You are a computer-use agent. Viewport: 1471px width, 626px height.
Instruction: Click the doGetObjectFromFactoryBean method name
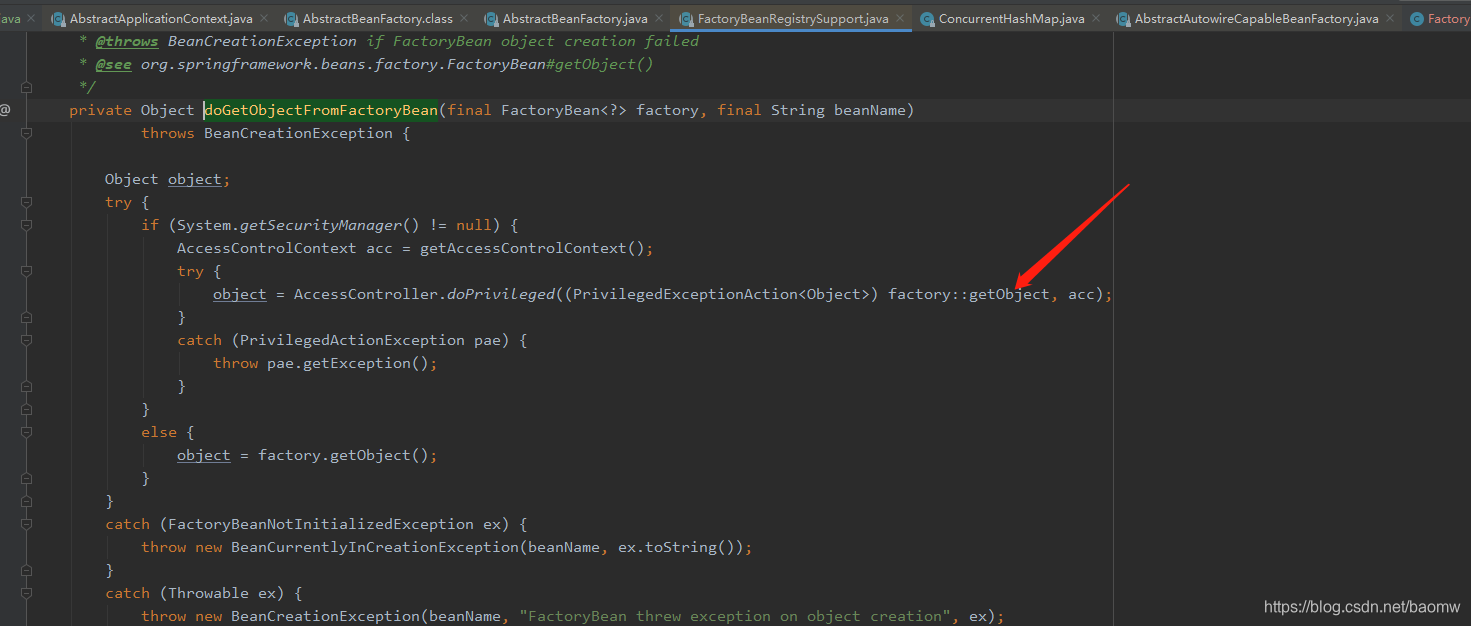pyautogui.click(x=321, y=110)
